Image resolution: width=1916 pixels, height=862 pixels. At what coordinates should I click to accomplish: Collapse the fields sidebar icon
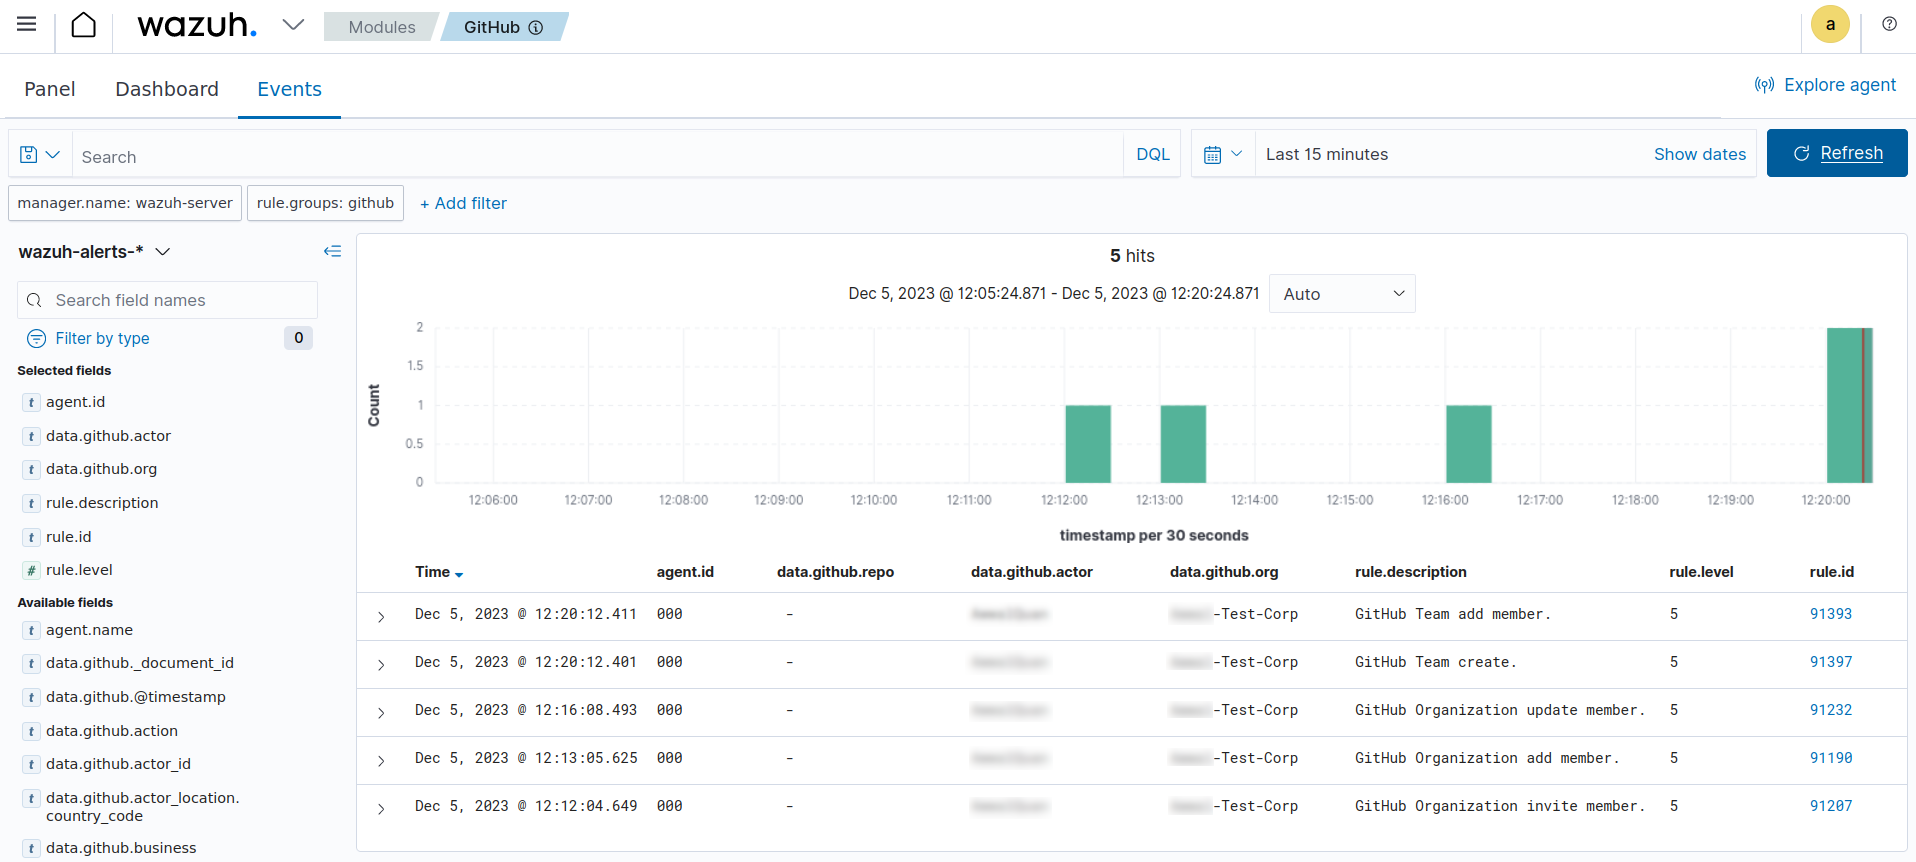point(332,251)
